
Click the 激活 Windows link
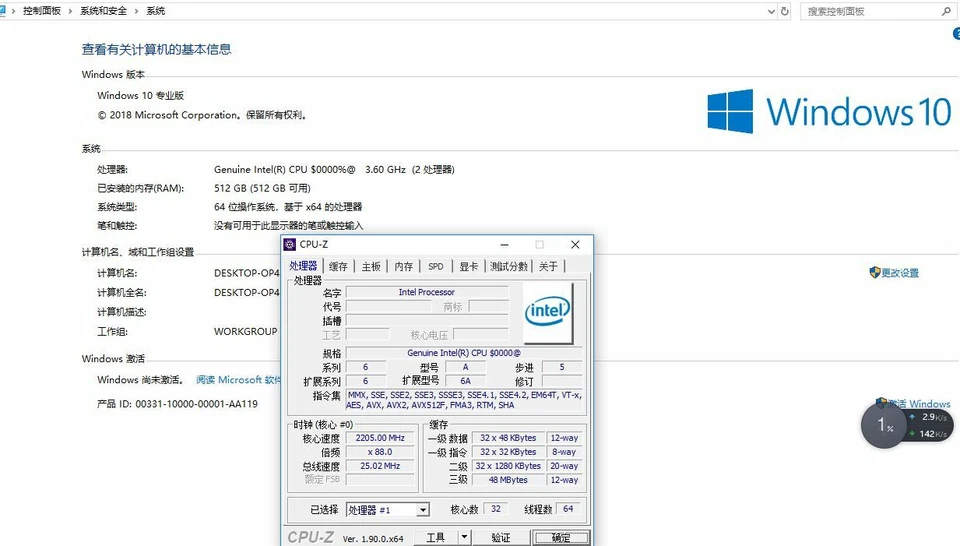[x=919, y=403]
